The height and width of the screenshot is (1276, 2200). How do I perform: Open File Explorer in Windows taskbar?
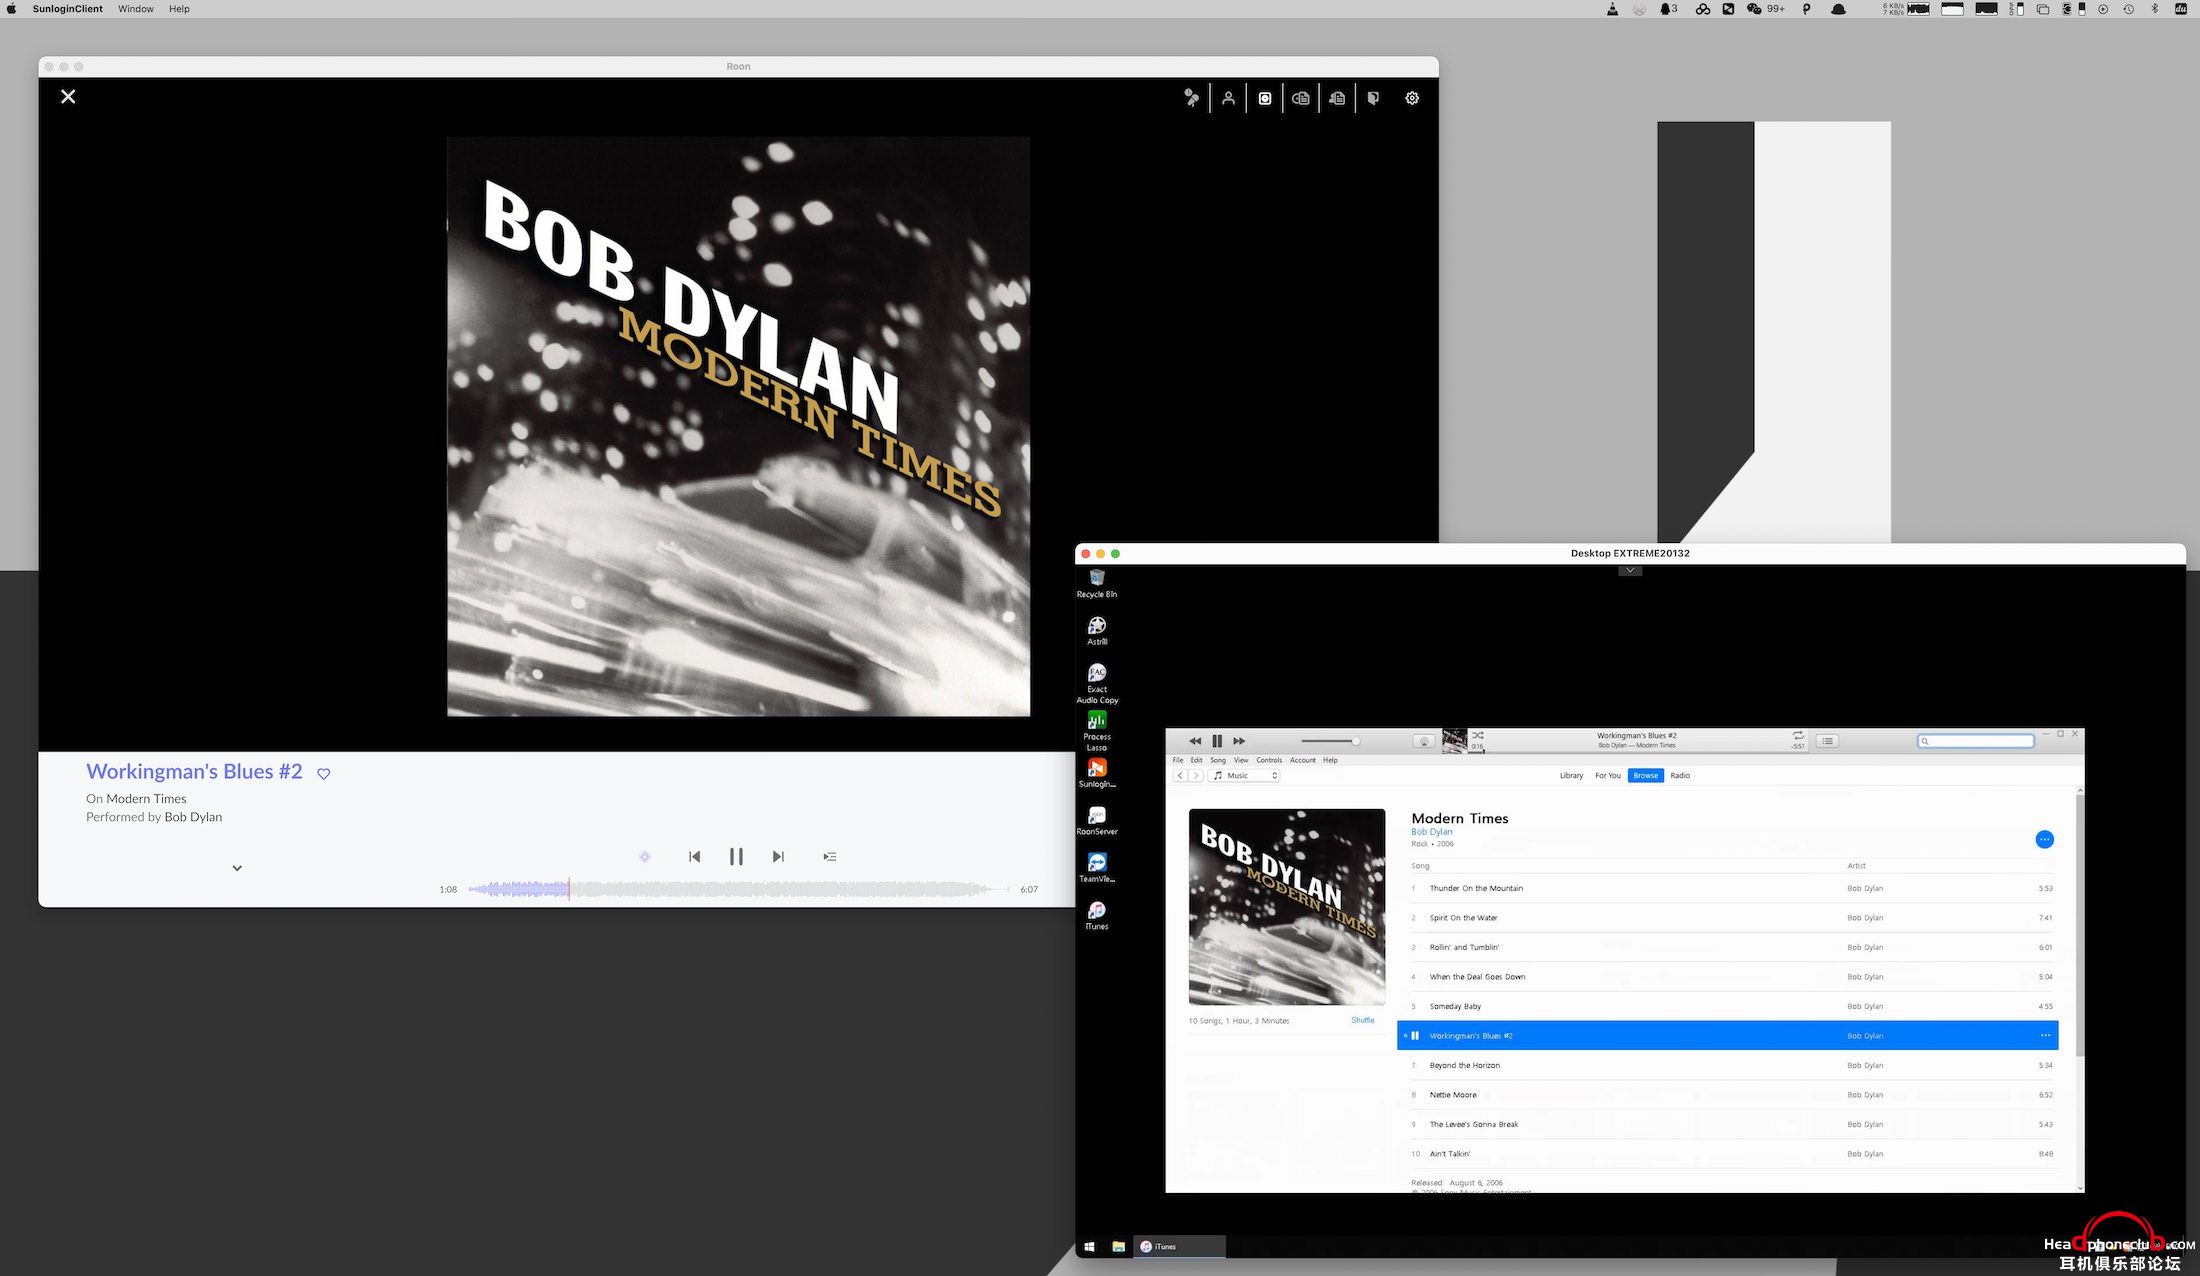point(1118,1247)
